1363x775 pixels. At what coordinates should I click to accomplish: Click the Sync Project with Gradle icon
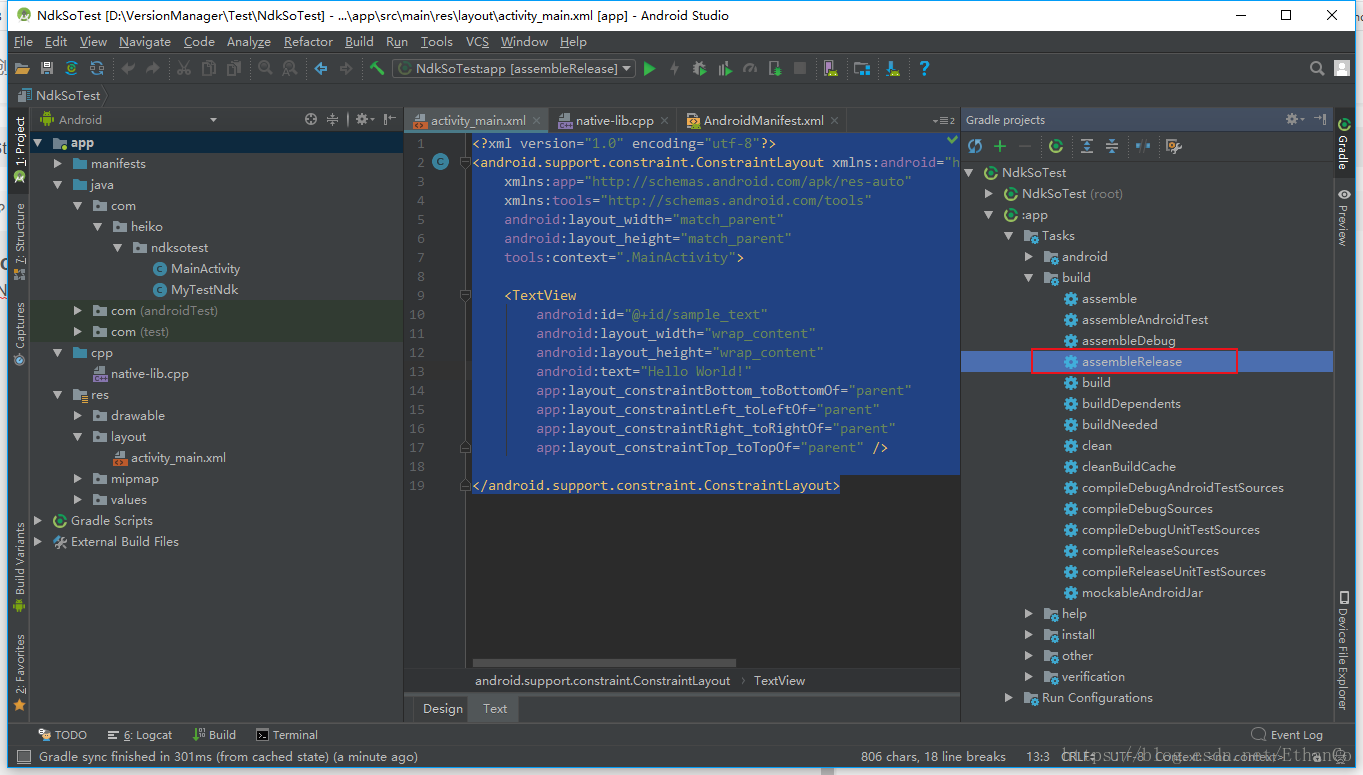click(72, 68)
